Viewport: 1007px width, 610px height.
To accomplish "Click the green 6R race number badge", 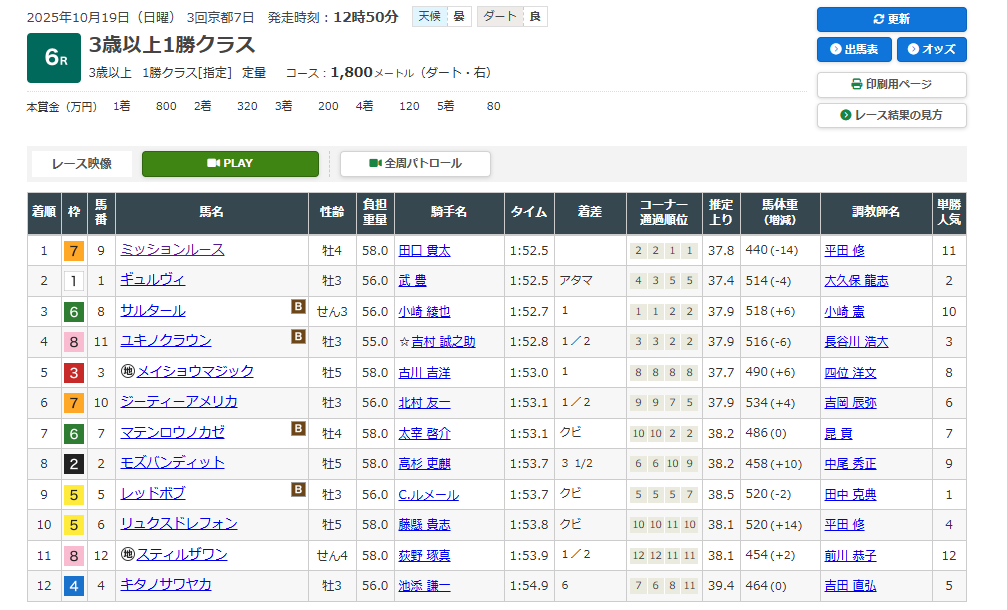I will (54, 60).
